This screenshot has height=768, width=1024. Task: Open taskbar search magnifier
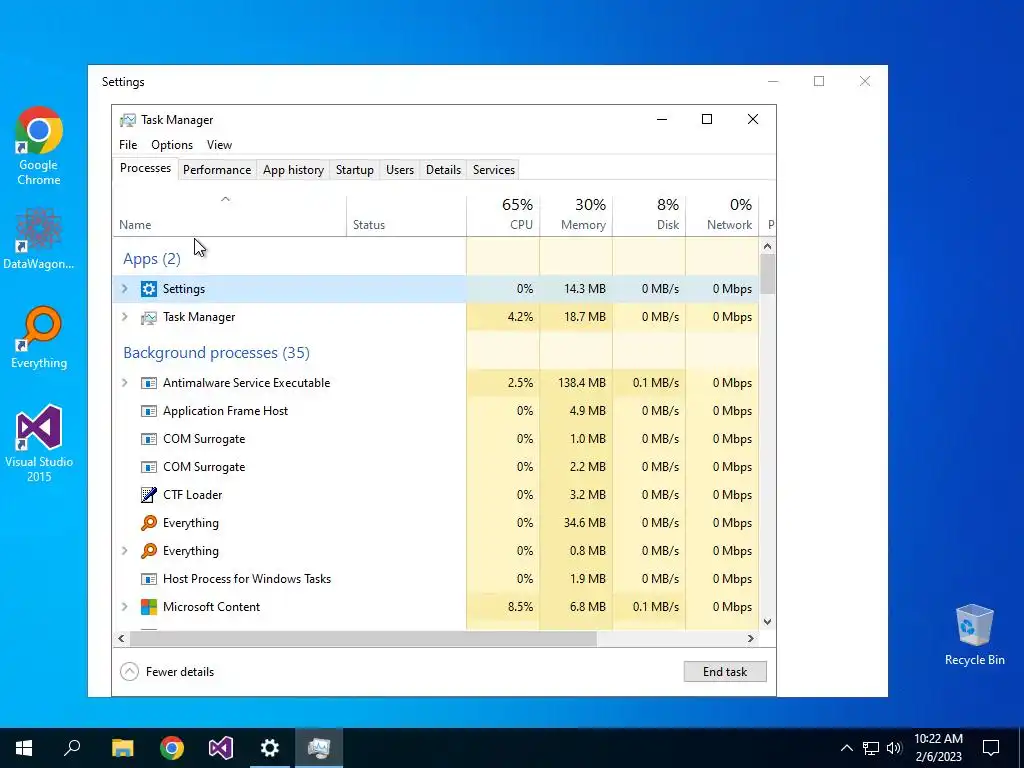point(72,748)
